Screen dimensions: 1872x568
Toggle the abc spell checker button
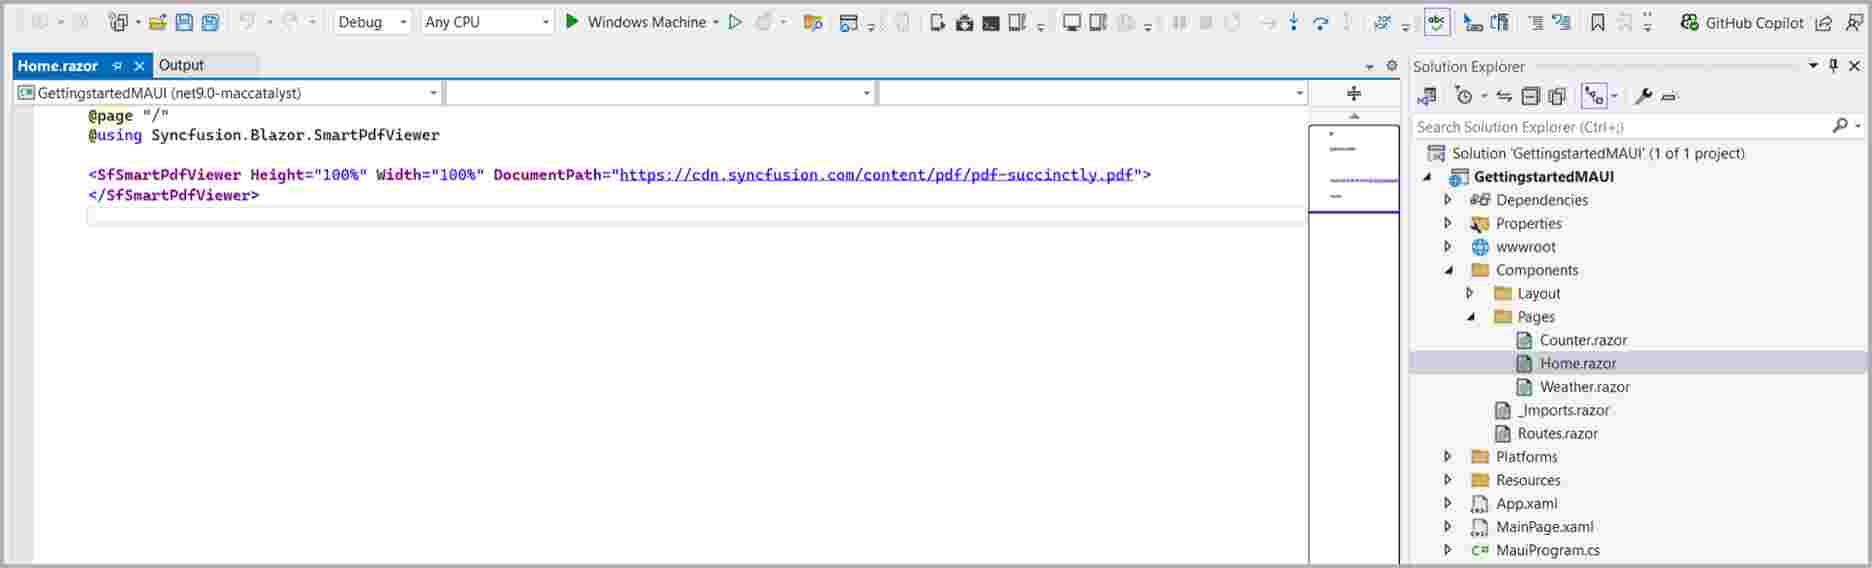click(x=1437, y=22)
